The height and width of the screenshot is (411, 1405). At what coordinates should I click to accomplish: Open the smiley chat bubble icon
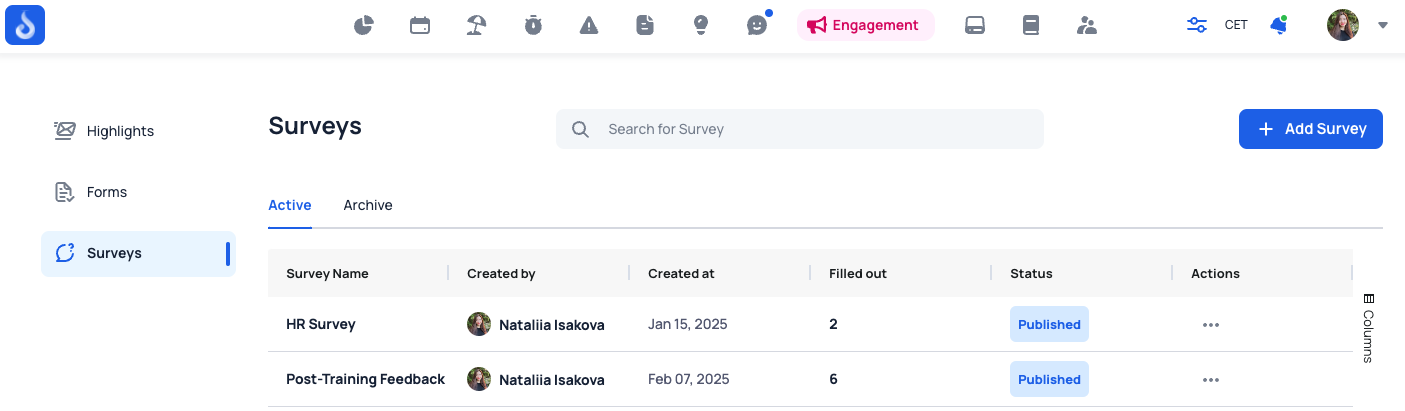point(758,25)
